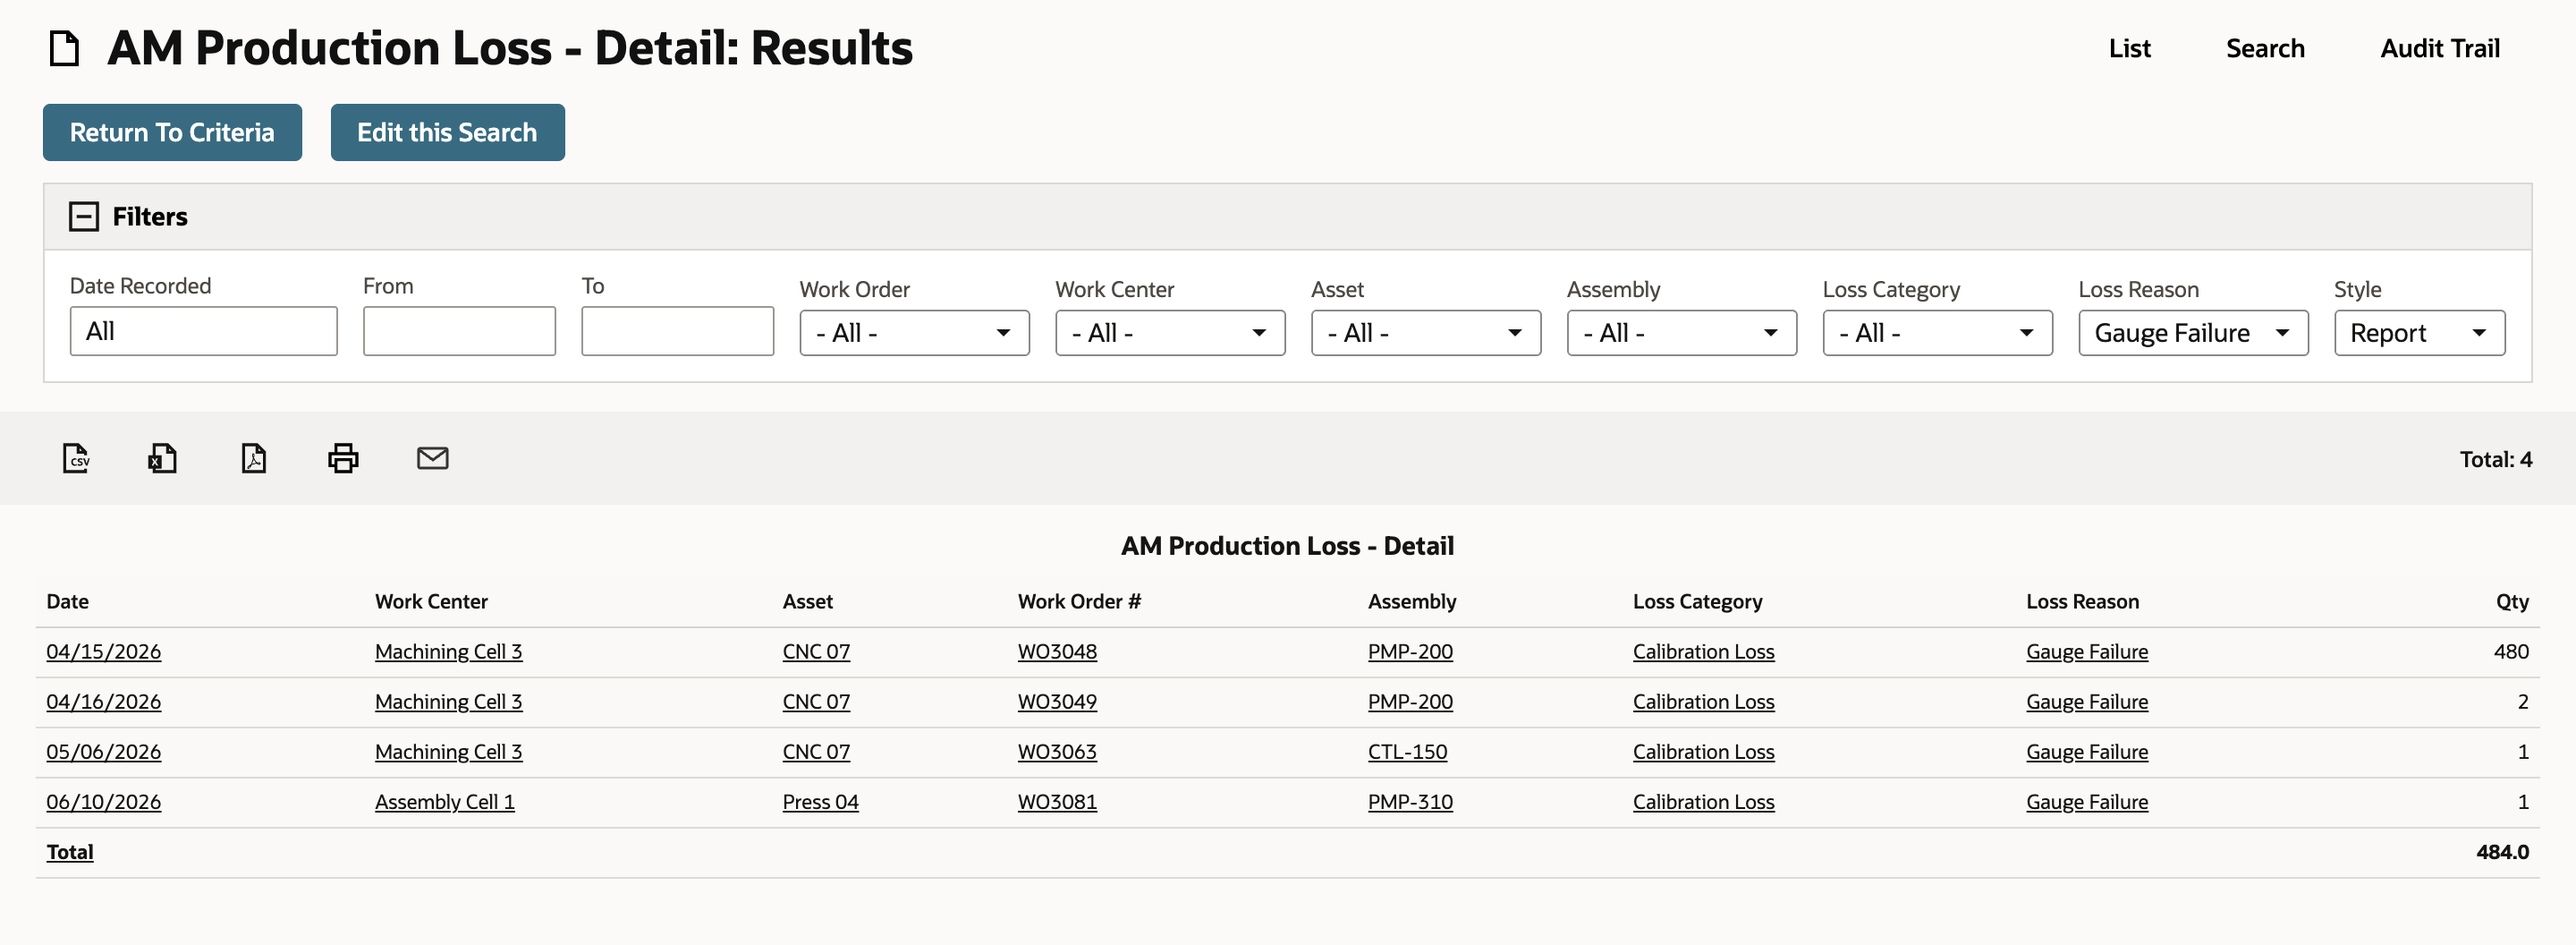Click the Press 04 asset link

point(820,802)
